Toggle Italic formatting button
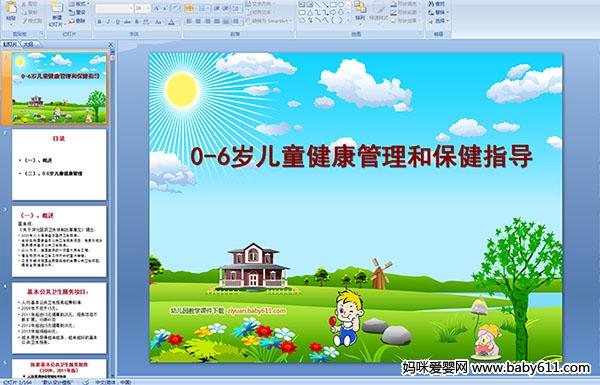The height and width of the screenshot is (385, 600). coord(109,22)
